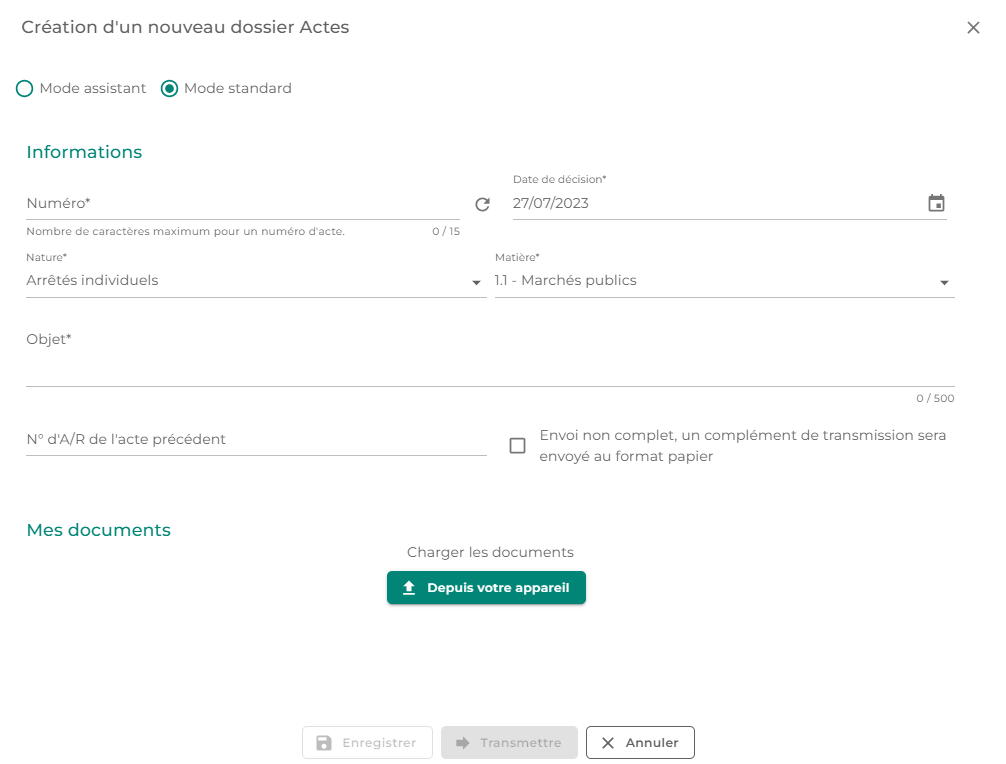Click the upload arrow icon in the green button
Image resolution: width=1006 pixels, height=764 pixels.
tap(409, 588)
